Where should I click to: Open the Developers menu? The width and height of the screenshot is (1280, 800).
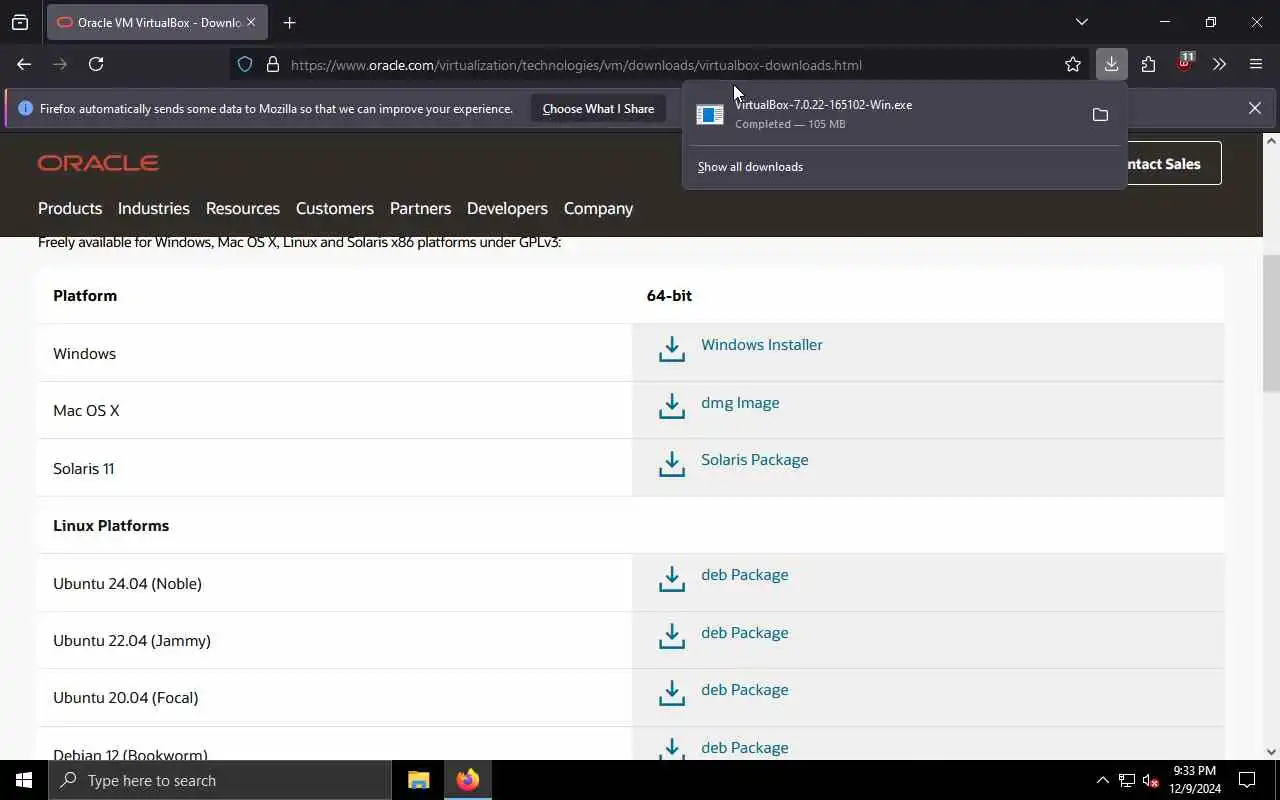click(507, 208)
